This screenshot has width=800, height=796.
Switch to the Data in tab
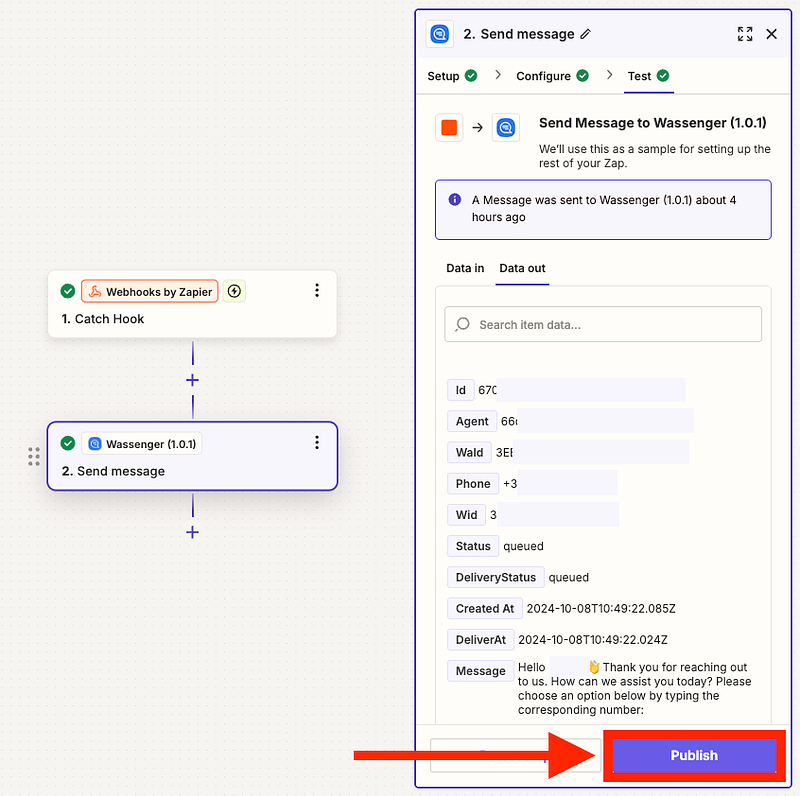click(x=465, y=268)
